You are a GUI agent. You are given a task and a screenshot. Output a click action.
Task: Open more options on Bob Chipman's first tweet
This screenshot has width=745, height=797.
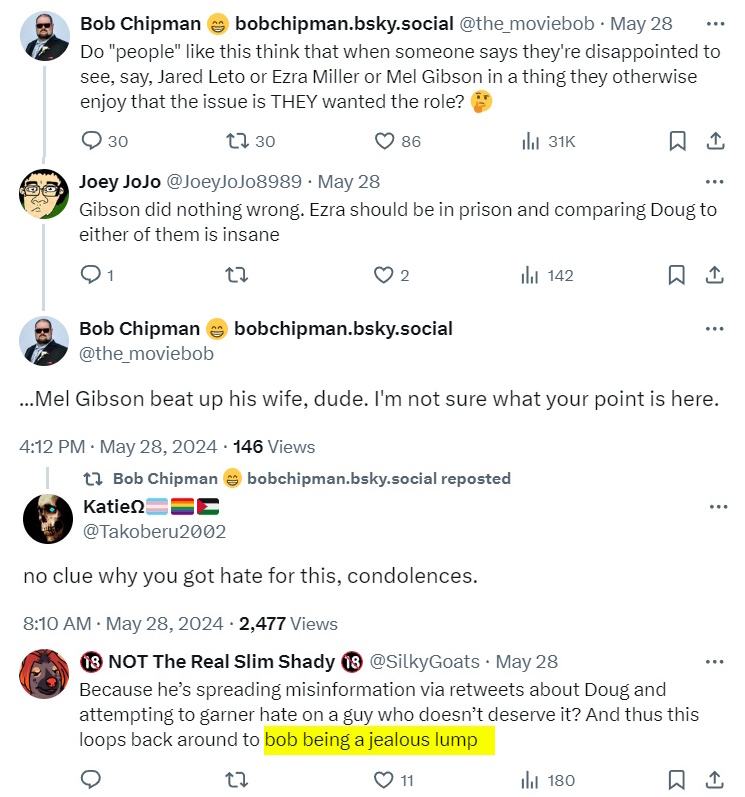(715, 23)
